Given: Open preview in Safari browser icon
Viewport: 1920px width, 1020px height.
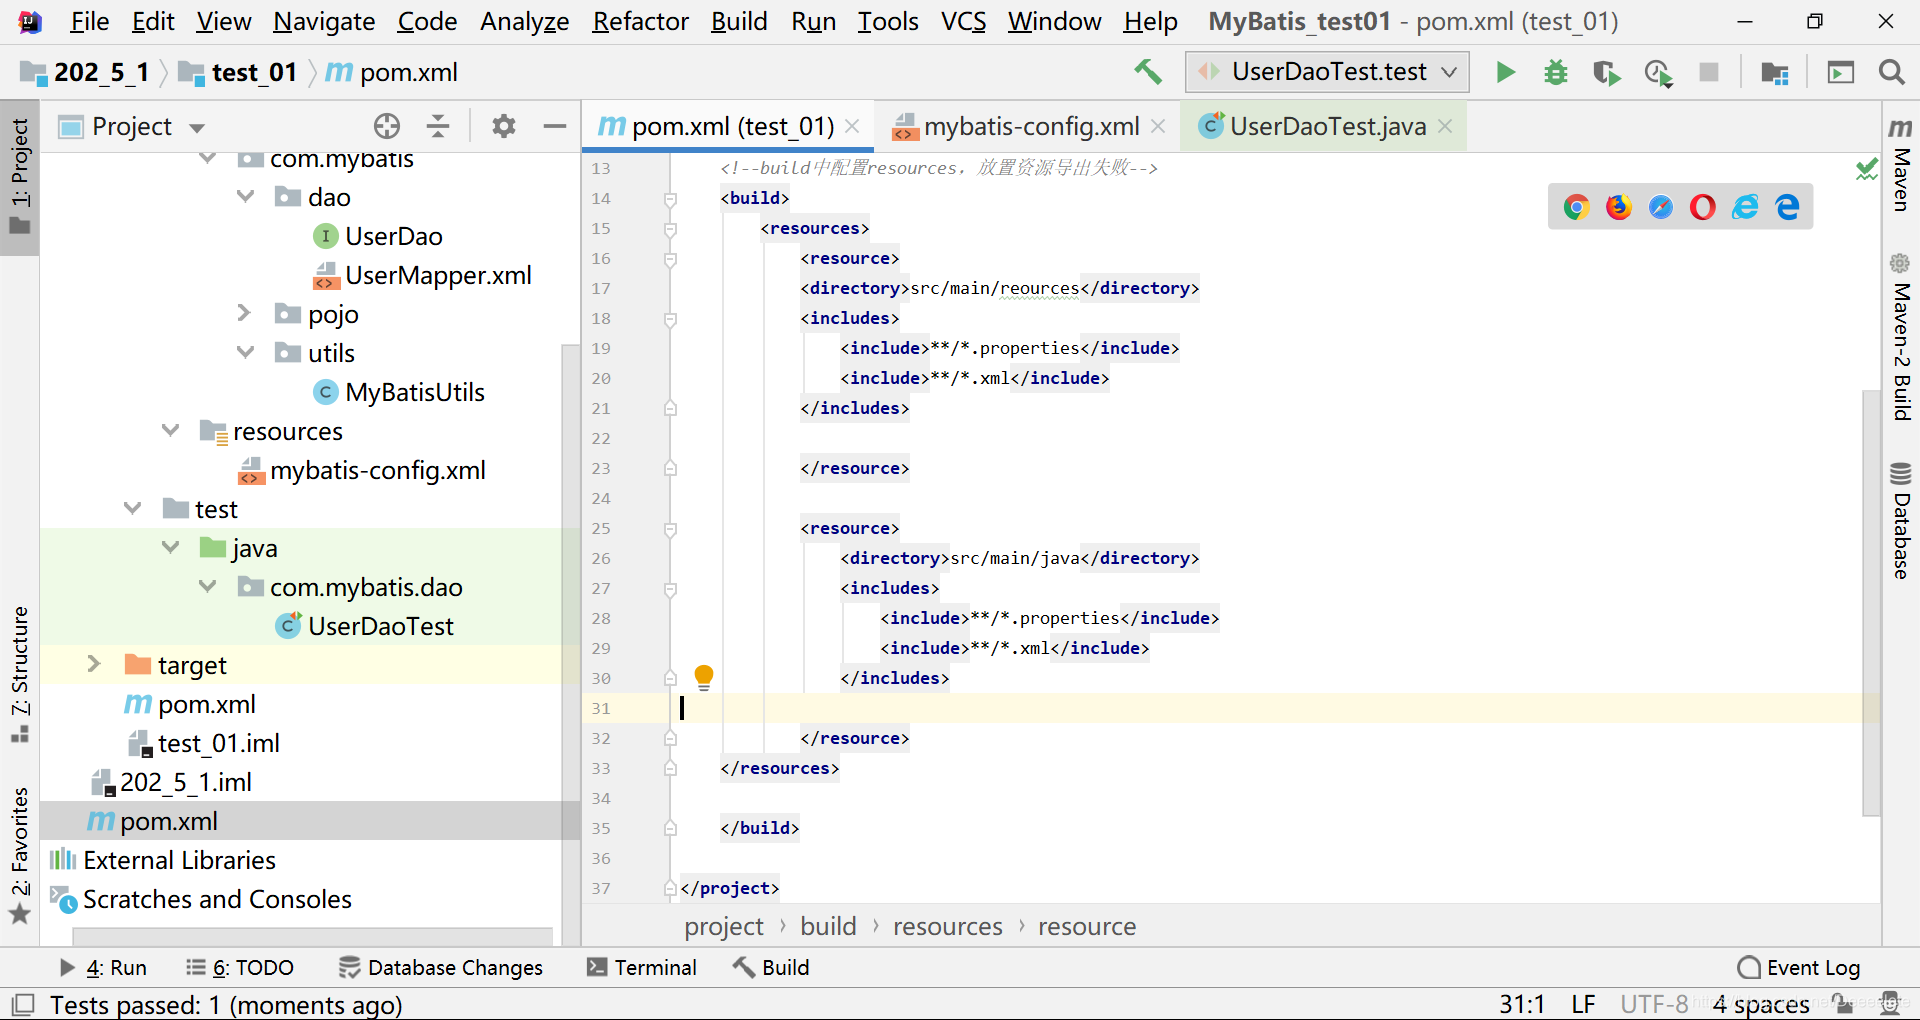Looking at the screenshot, I should [x=1661, y=207].
